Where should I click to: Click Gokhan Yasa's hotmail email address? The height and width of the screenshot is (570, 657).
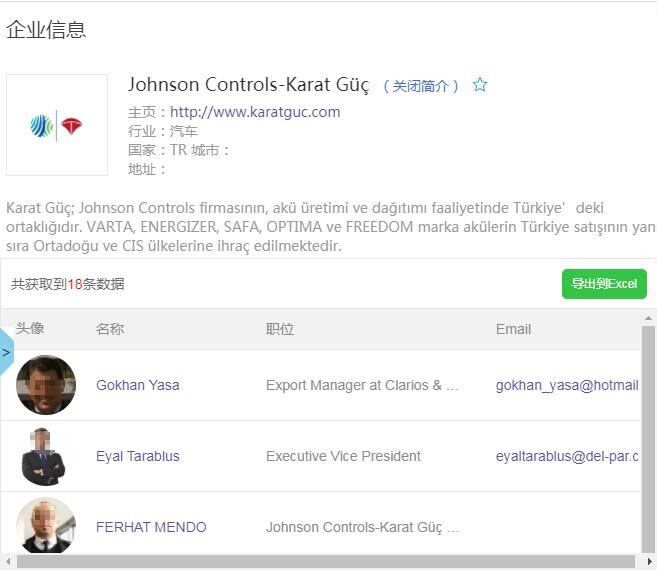[567, 385]
